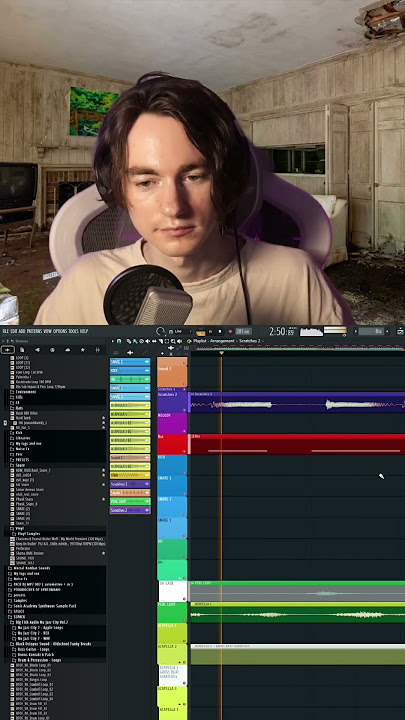Image resolution: width=405 pixels, height=720 pixels.
Task: Expand Sonic Academy Synthwave Sample Pack folder
Action: click(41, 606)
